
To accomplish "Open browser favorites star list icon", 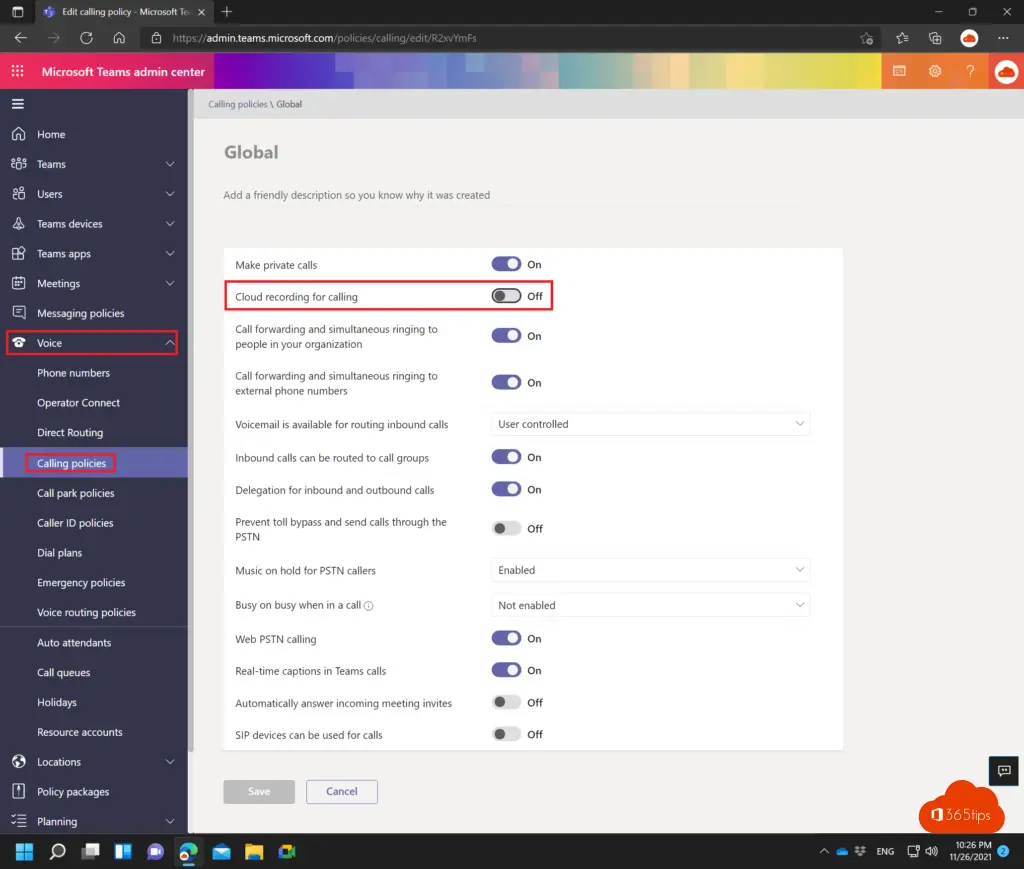I will coord(902,38).
